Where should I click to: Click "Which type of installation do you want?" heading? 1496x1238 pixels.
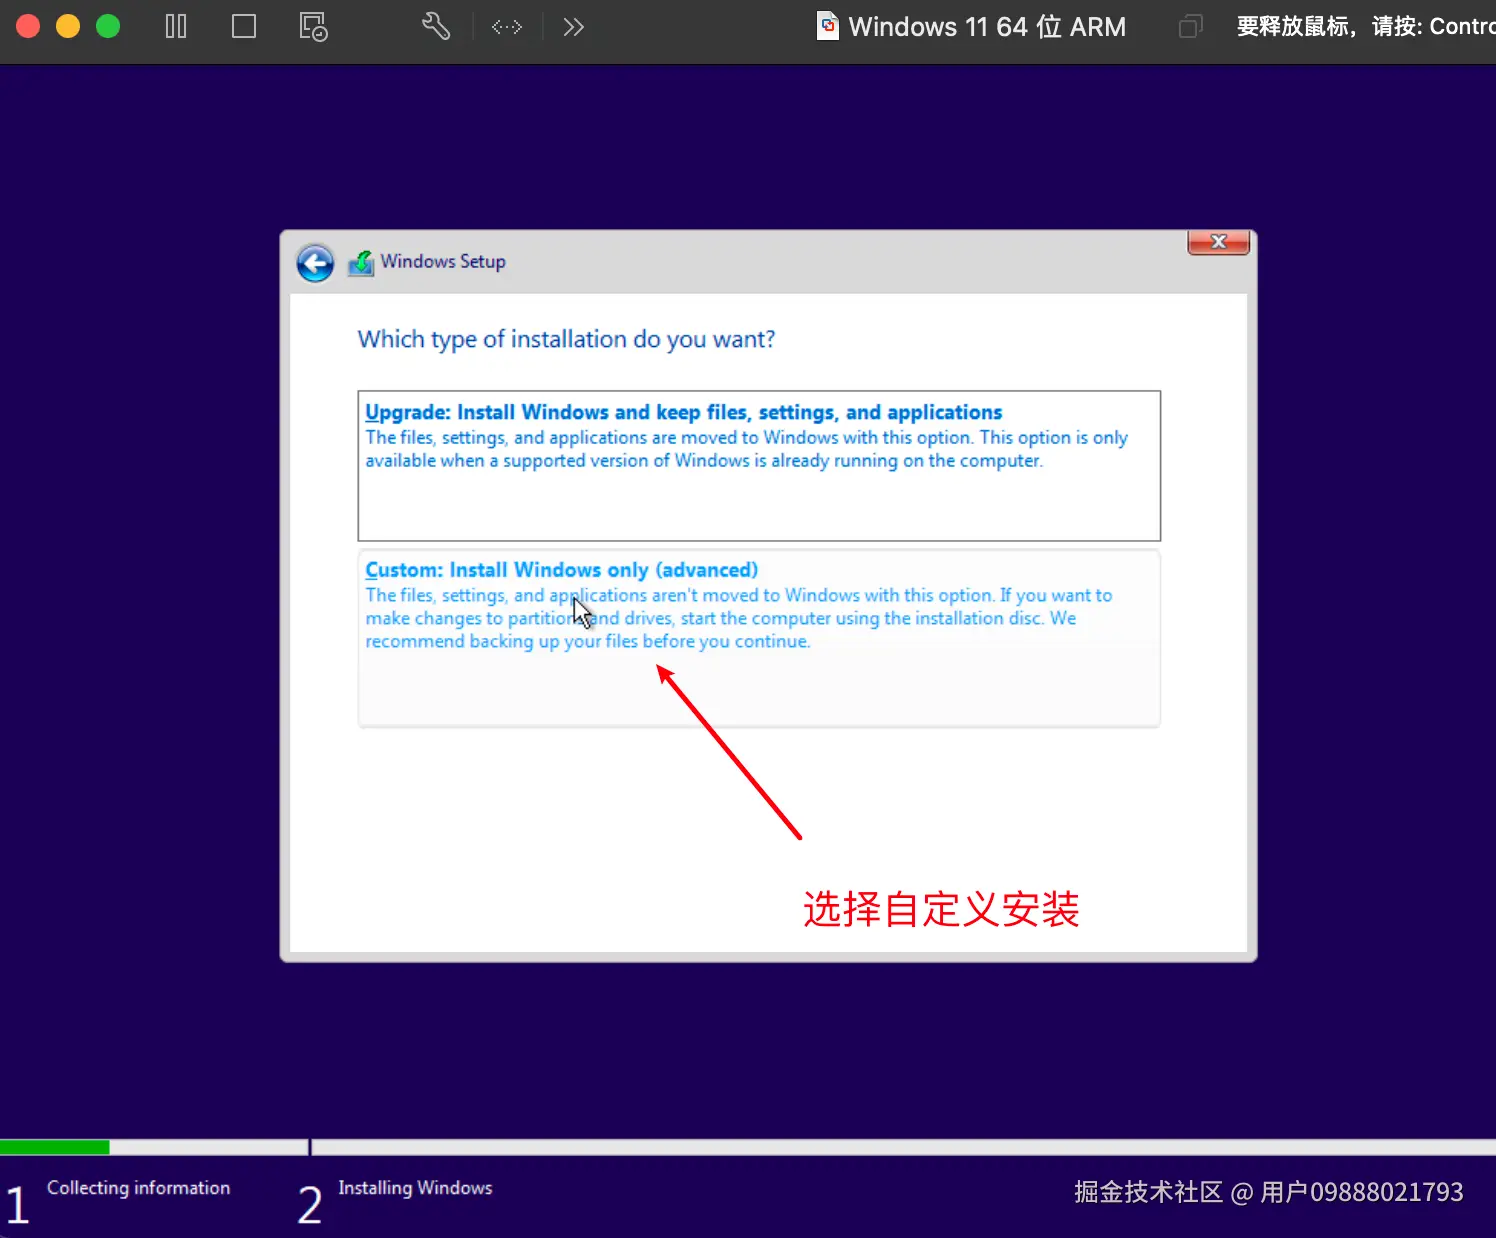566,340
